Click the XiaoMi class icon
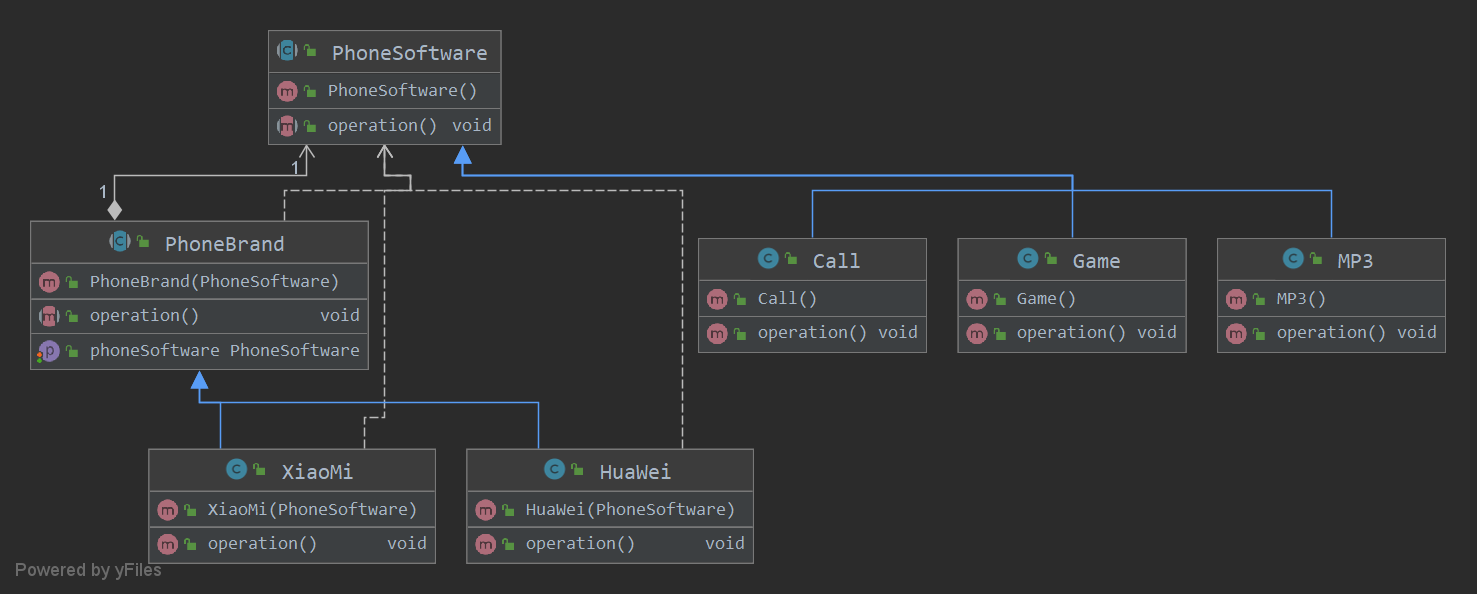 [x=237, y=470]
